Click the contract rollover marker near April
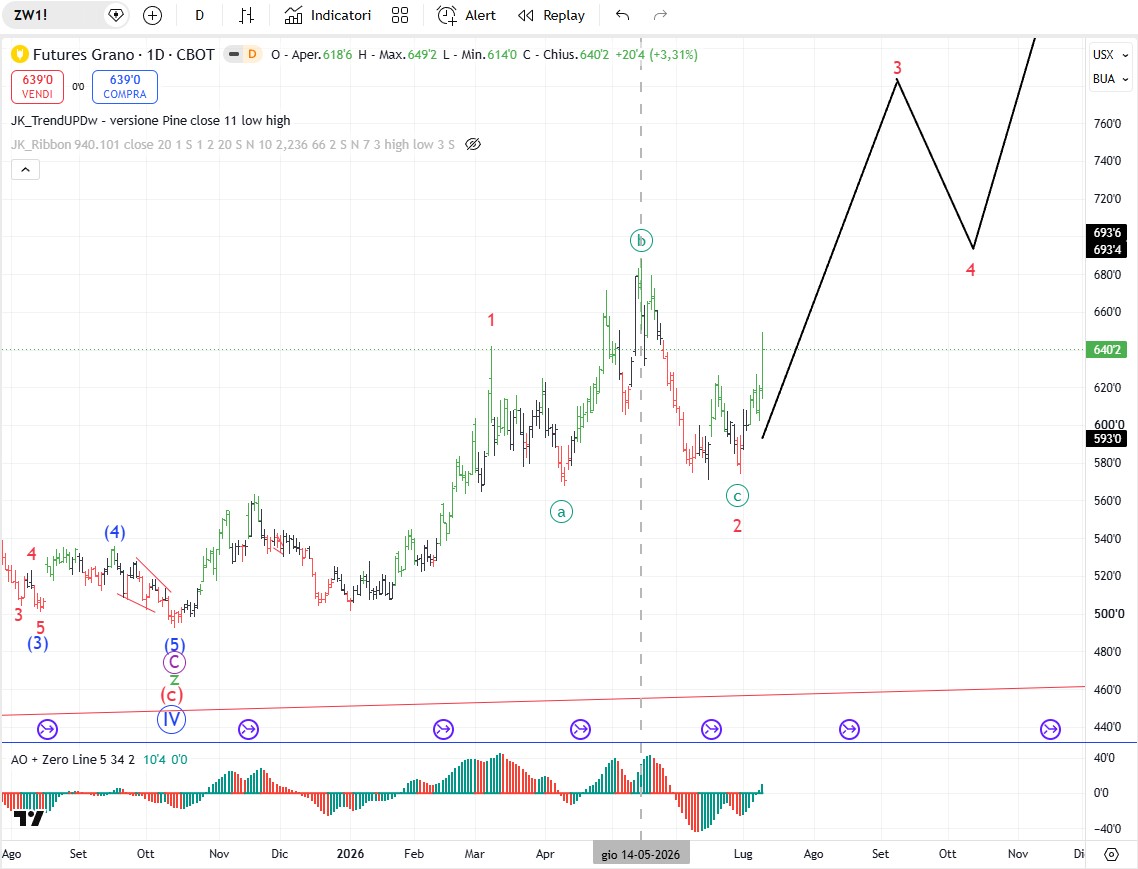 580,730
